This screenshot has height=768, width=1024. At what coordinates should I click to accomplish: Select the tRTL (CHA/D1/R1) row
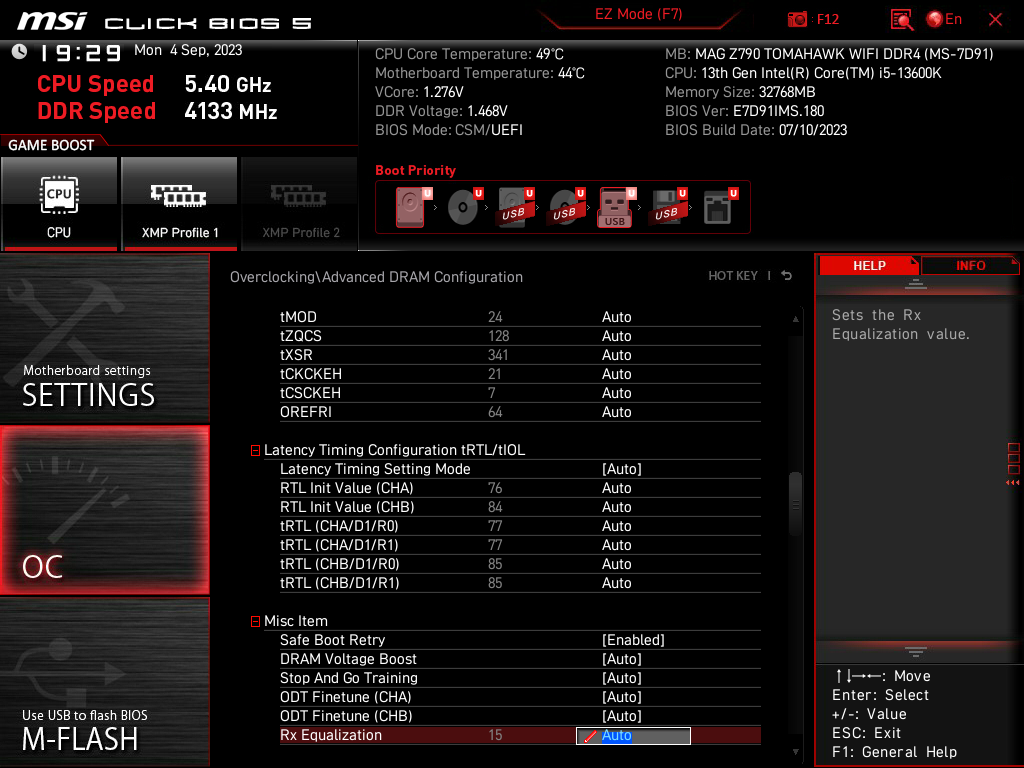[520, 545]
